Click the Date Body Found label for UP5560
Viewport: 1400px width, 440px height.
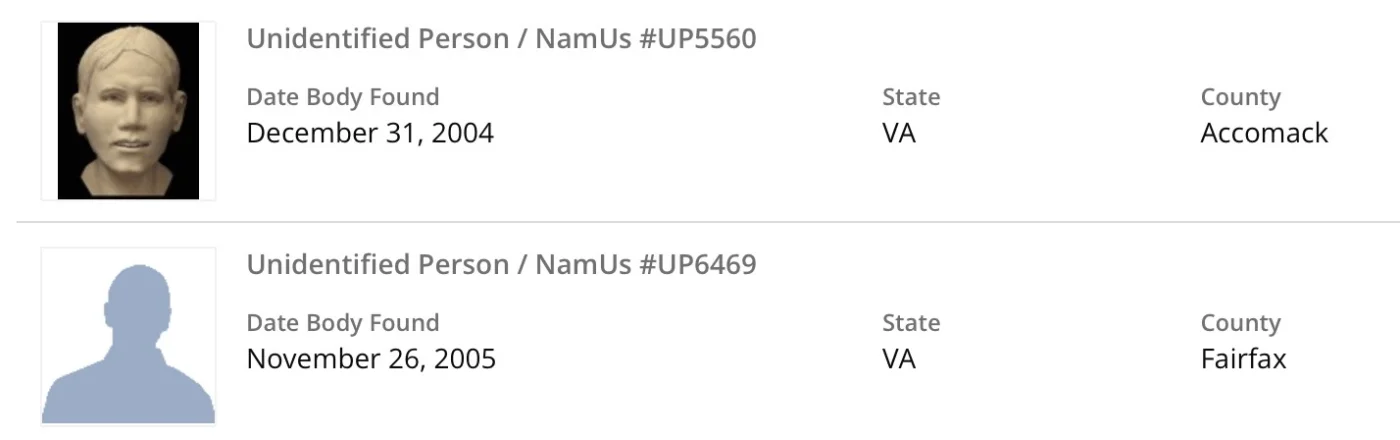point(343,97)
